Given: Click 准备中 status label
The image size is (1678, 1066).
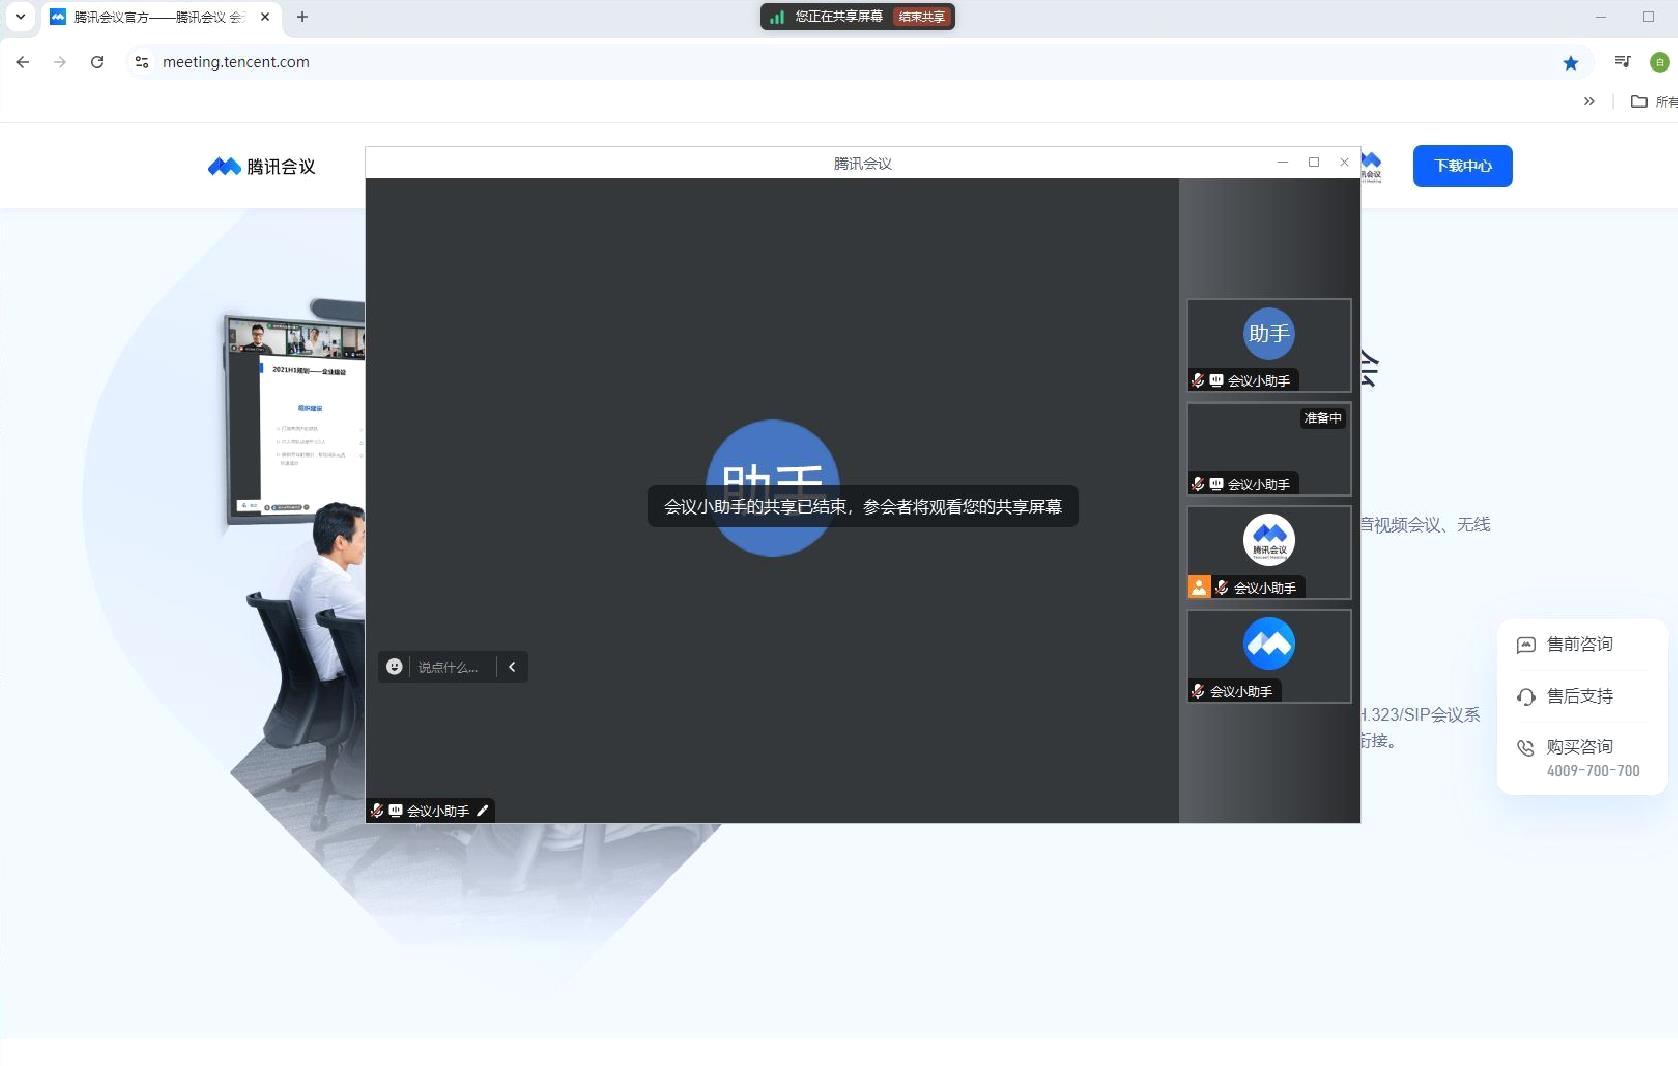Looking at the screenshot, I should pos(1323,418).
